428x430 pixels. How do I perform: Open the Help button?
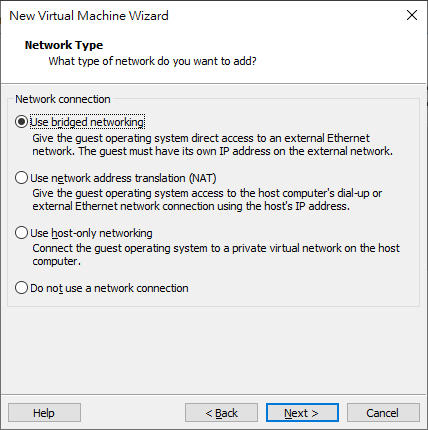44,413
